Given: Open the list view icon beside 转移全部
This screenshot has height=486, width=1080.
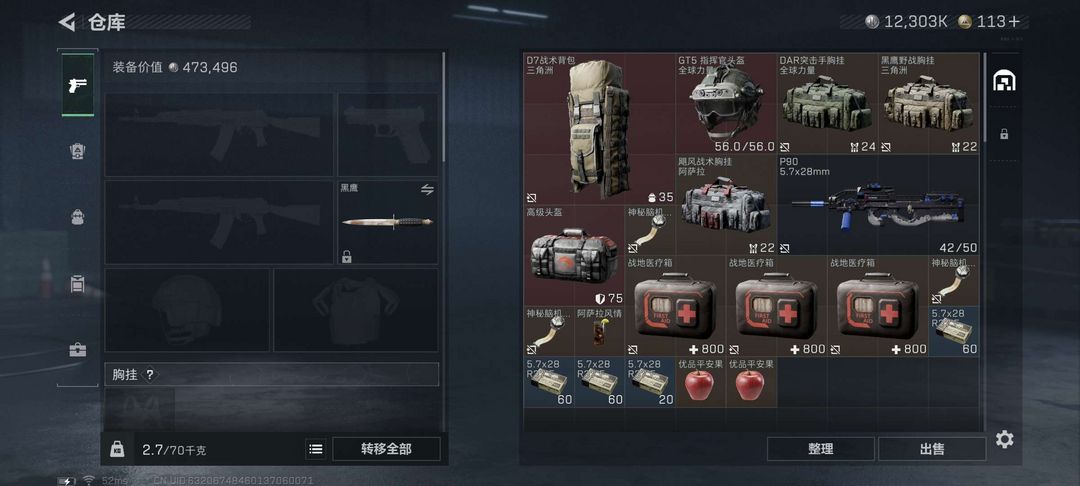Looking at the screenshot, I should 315,450.
